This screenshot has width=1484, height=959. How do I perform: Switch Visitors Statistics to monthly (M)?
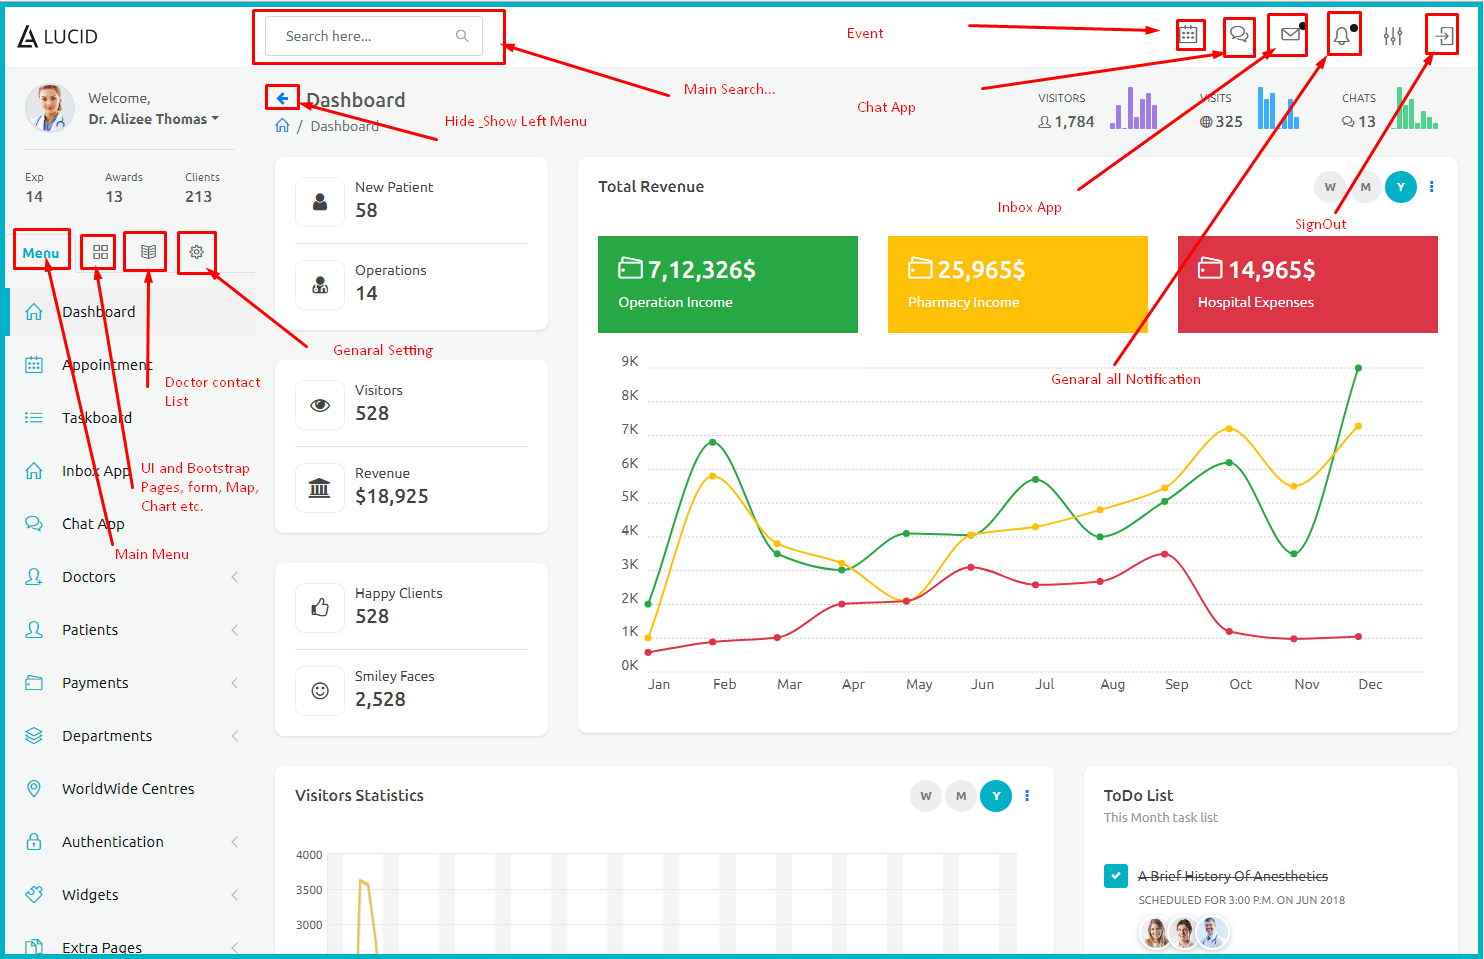point(961,796)
